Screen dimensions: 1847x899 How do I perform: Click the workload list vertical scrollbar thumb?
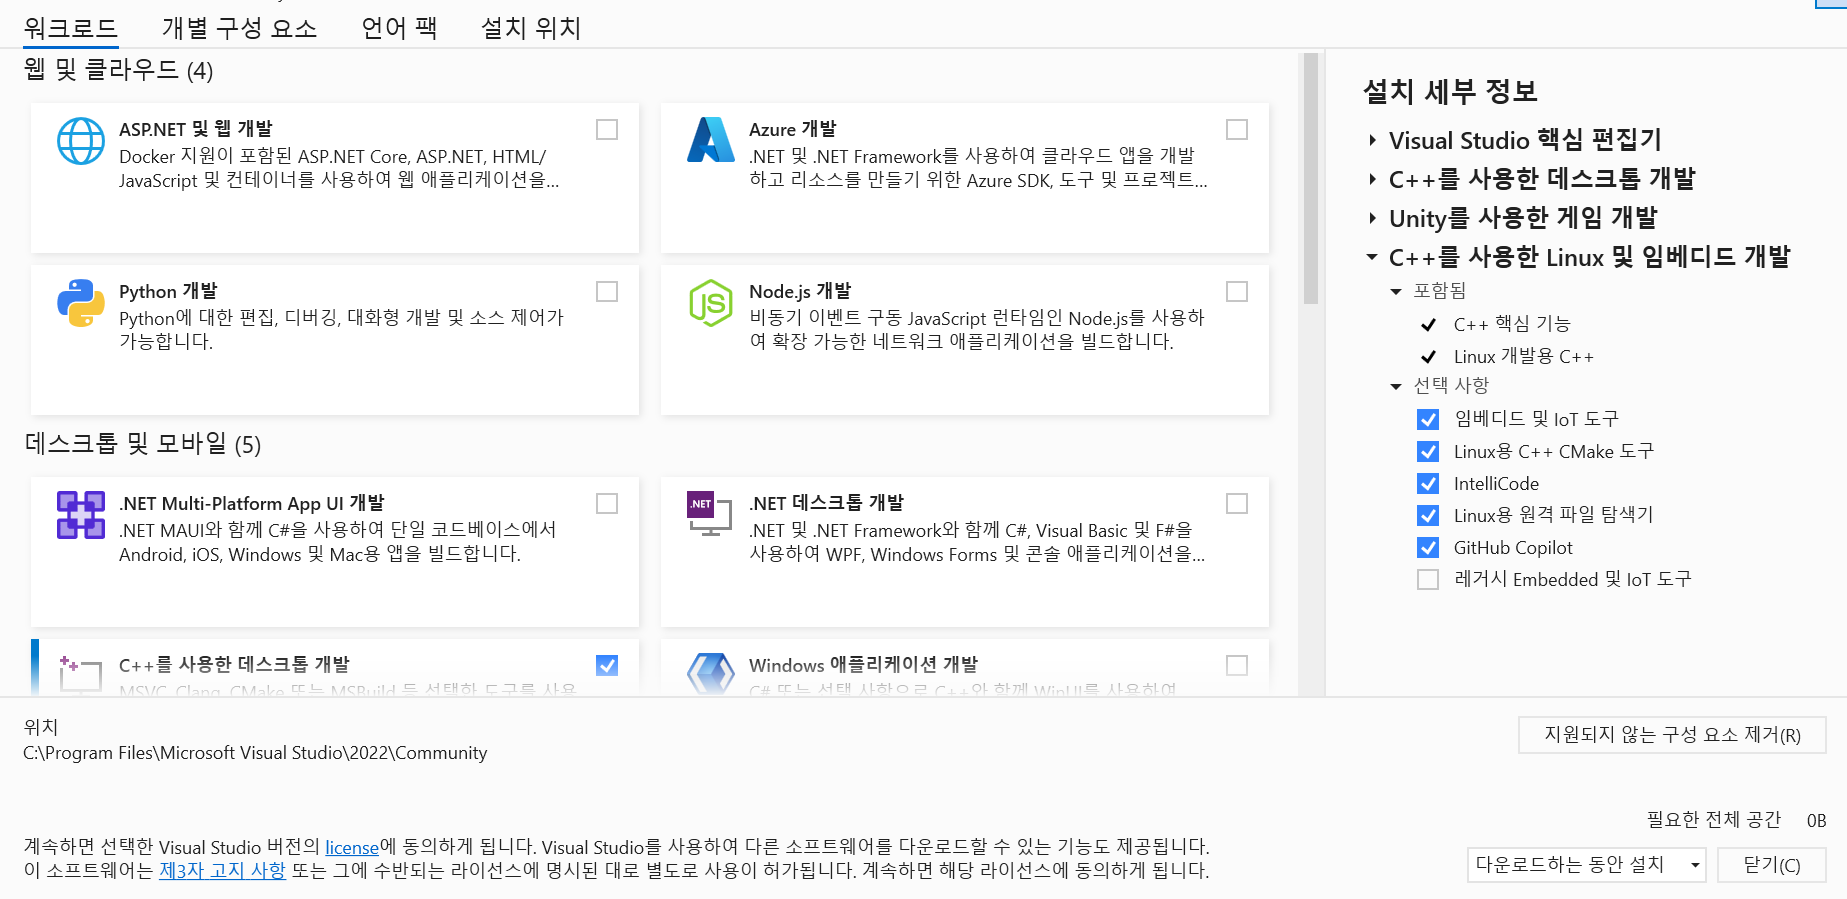tap(1311, 178)
